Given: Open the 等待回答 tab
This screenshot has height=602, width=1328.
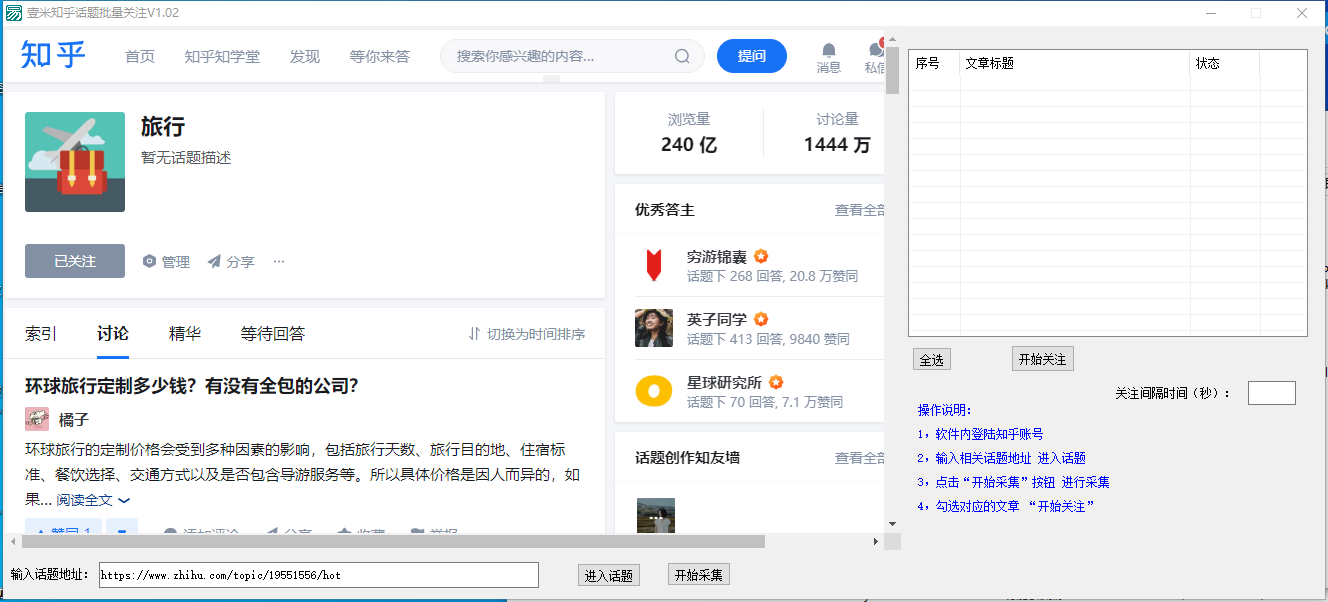Looking at the screenshot, I should [x=273, y=334].
